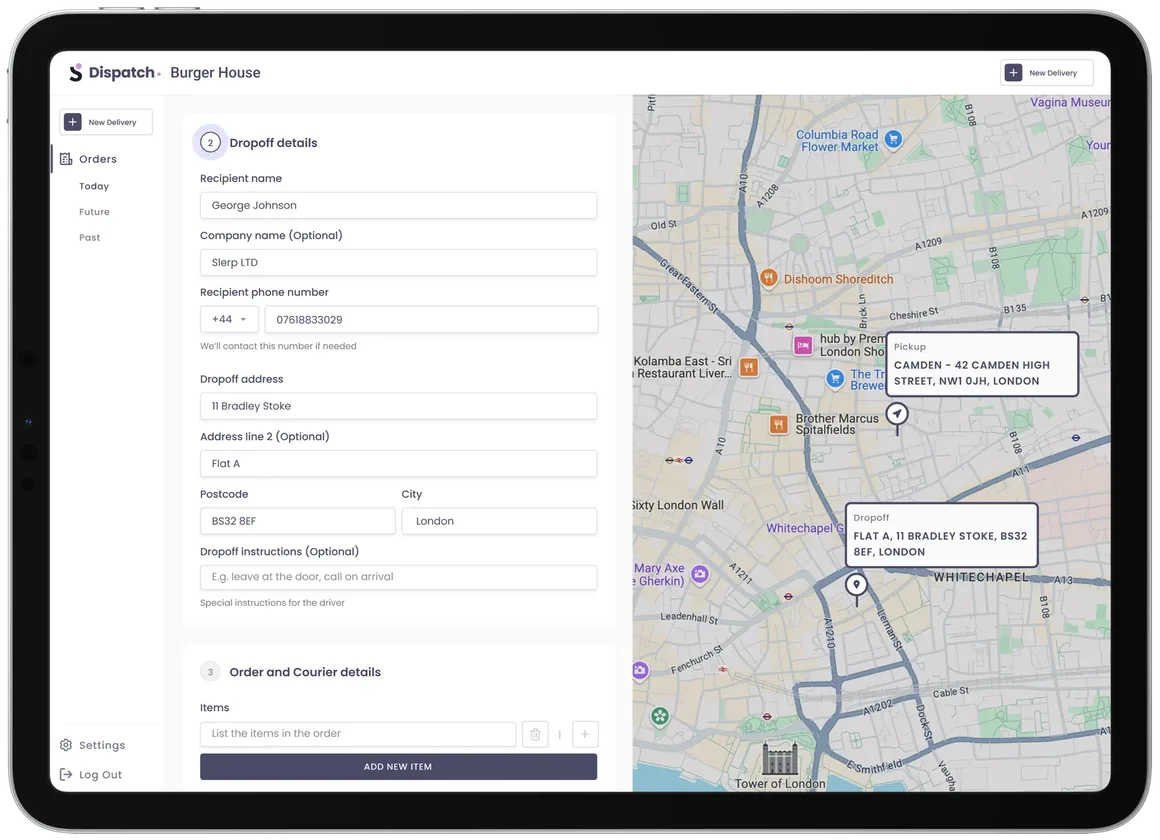1160x840 pixels.
Task: Click the Orders list icon in sidebar
Action: (66, 159)
